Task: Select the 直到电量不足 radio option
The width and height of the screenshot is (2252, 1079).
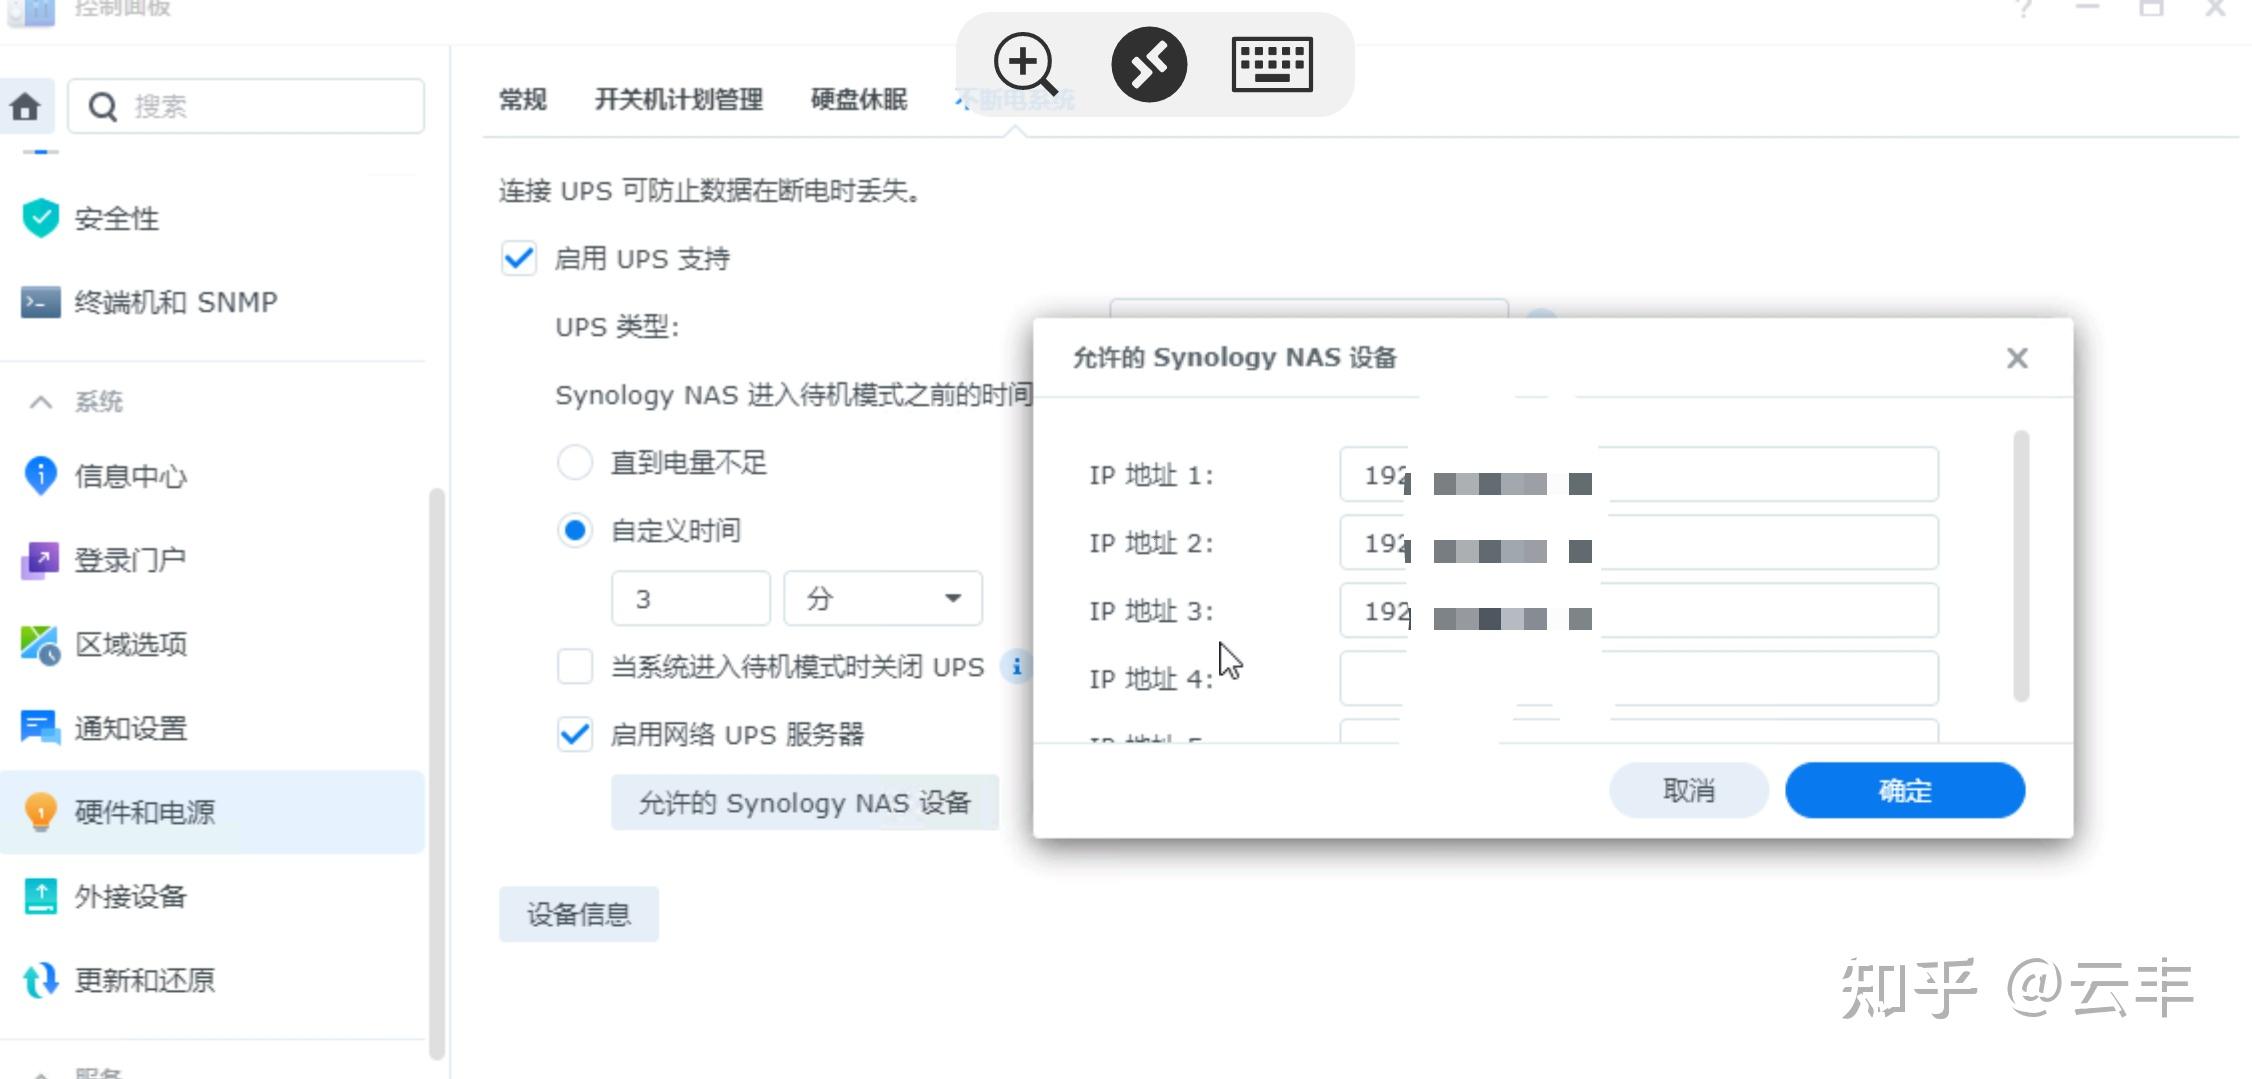Action: [x=575, y=462]
